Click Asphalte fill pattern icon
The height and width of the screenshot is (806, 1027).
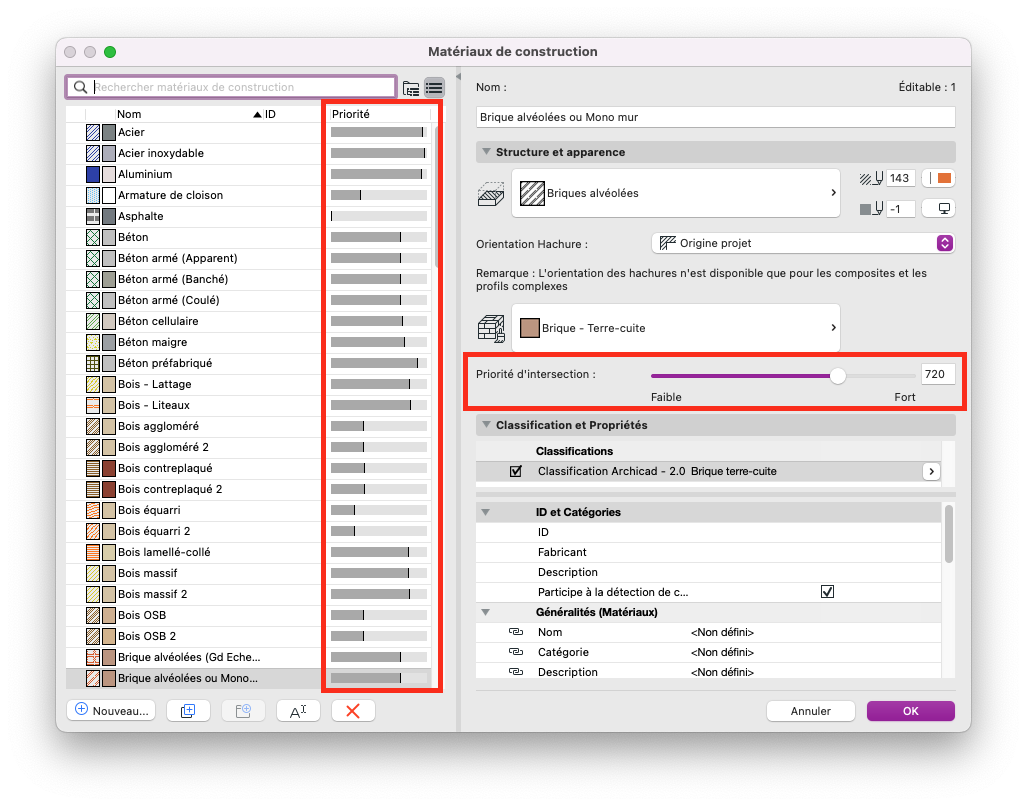click(93, 216)
